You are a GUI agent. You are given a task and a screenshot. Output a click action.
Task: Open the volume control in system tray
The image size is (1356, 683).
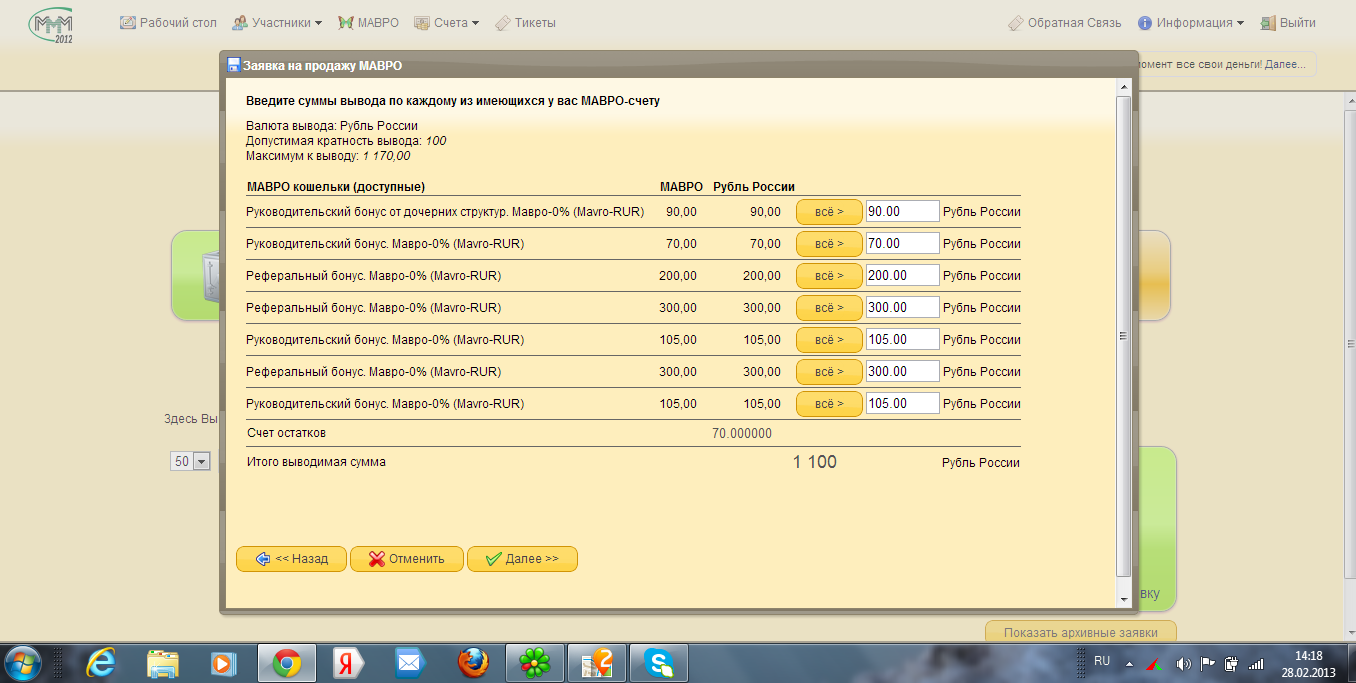click(x=1184, y=663)
